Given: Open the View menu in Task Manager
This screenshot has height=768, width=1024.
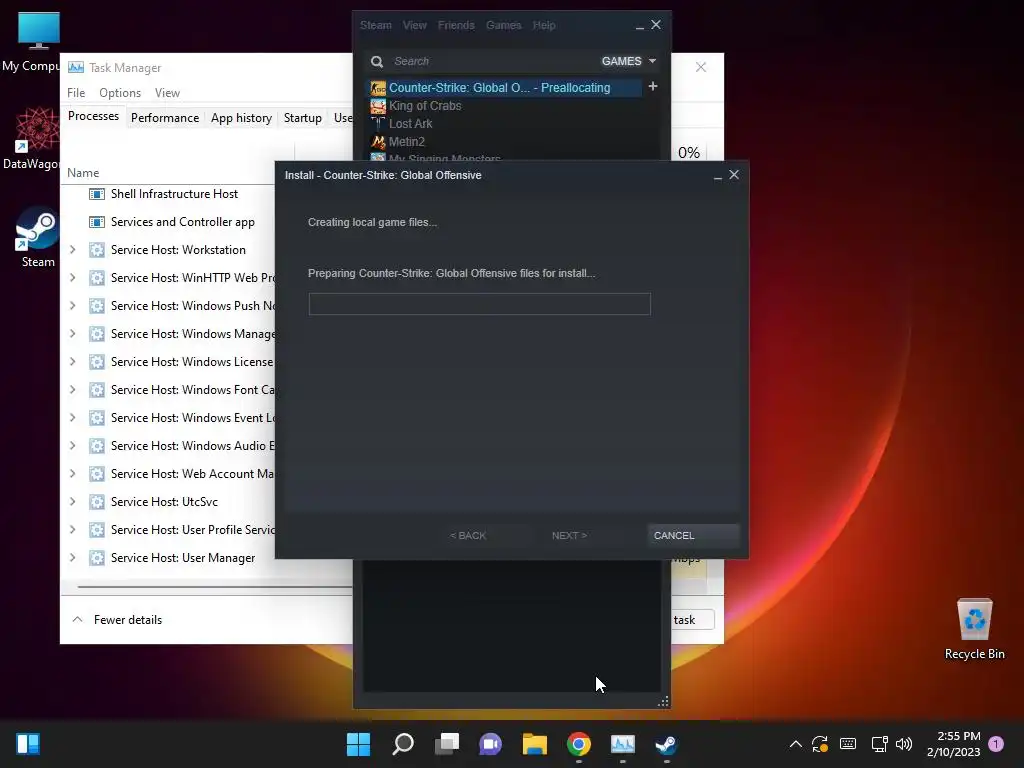Looking at the screenshot, I should pyautogui.click(x=167, y=93).
